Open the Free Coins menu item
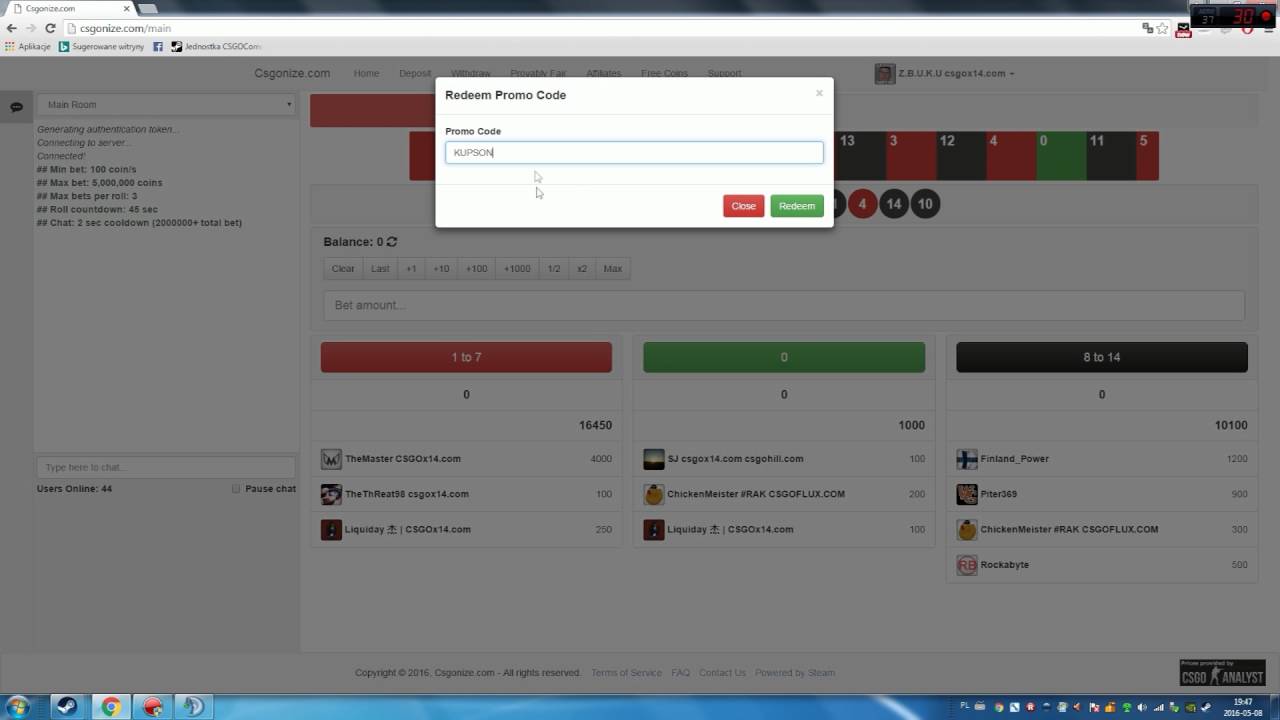1280x720 pixels. click(x=664, y=73)
